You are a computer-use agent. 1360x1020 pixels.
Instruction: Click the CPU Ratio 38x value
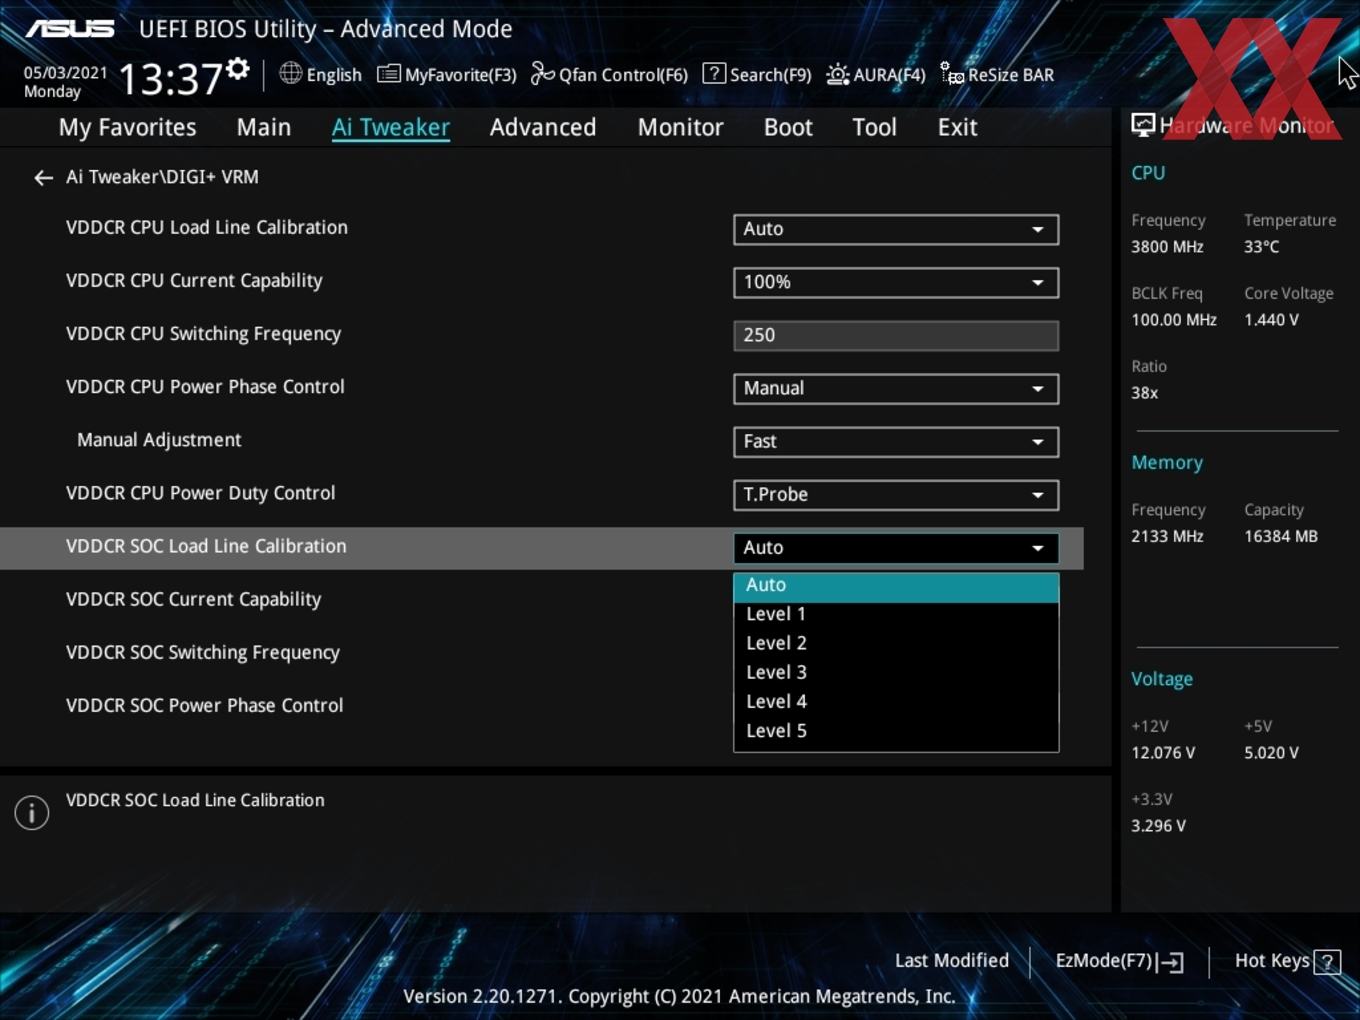tap(1144, 393)
